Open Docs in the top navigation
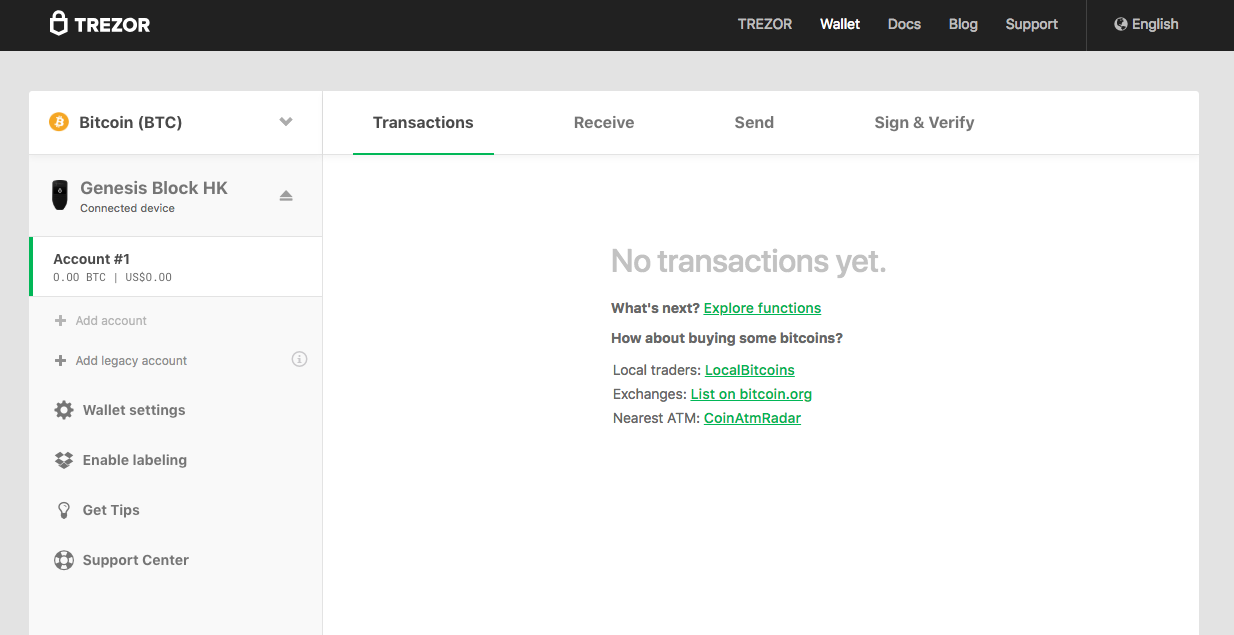The width and height of the screenshot is (1234, 635). pos(904,24)
